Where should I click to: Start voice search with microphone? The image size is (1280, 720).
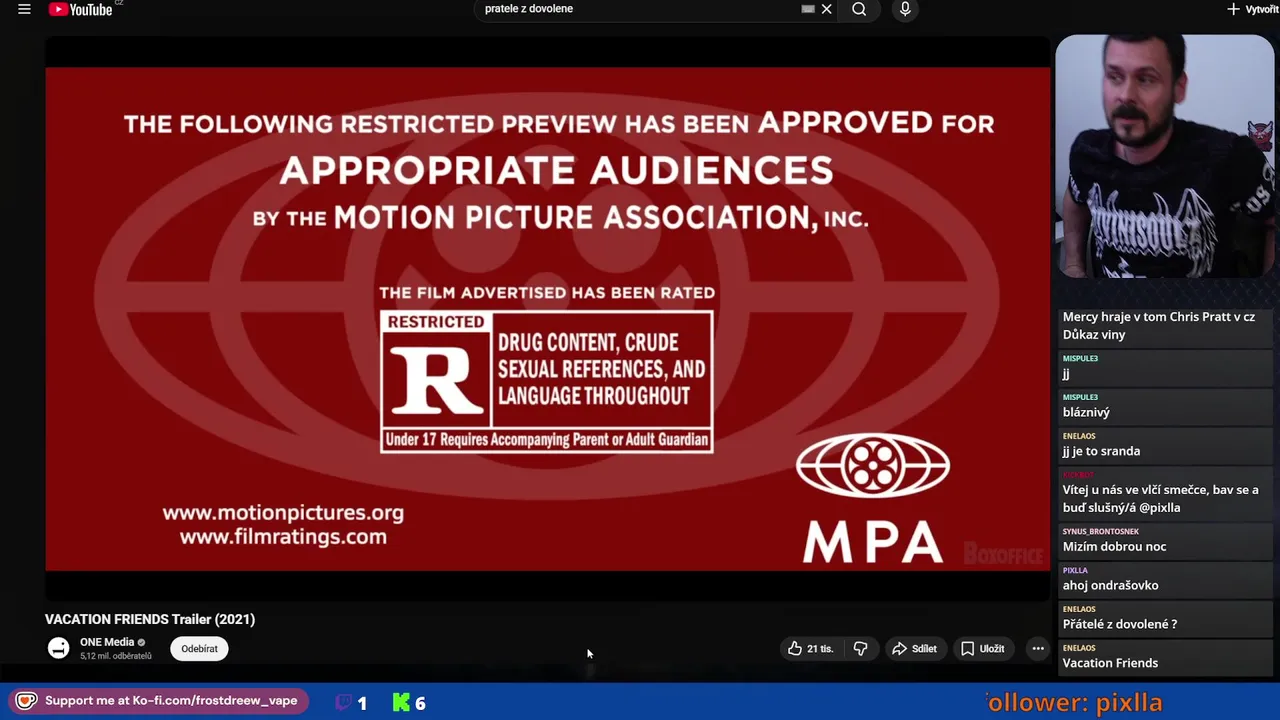[905, 9]
